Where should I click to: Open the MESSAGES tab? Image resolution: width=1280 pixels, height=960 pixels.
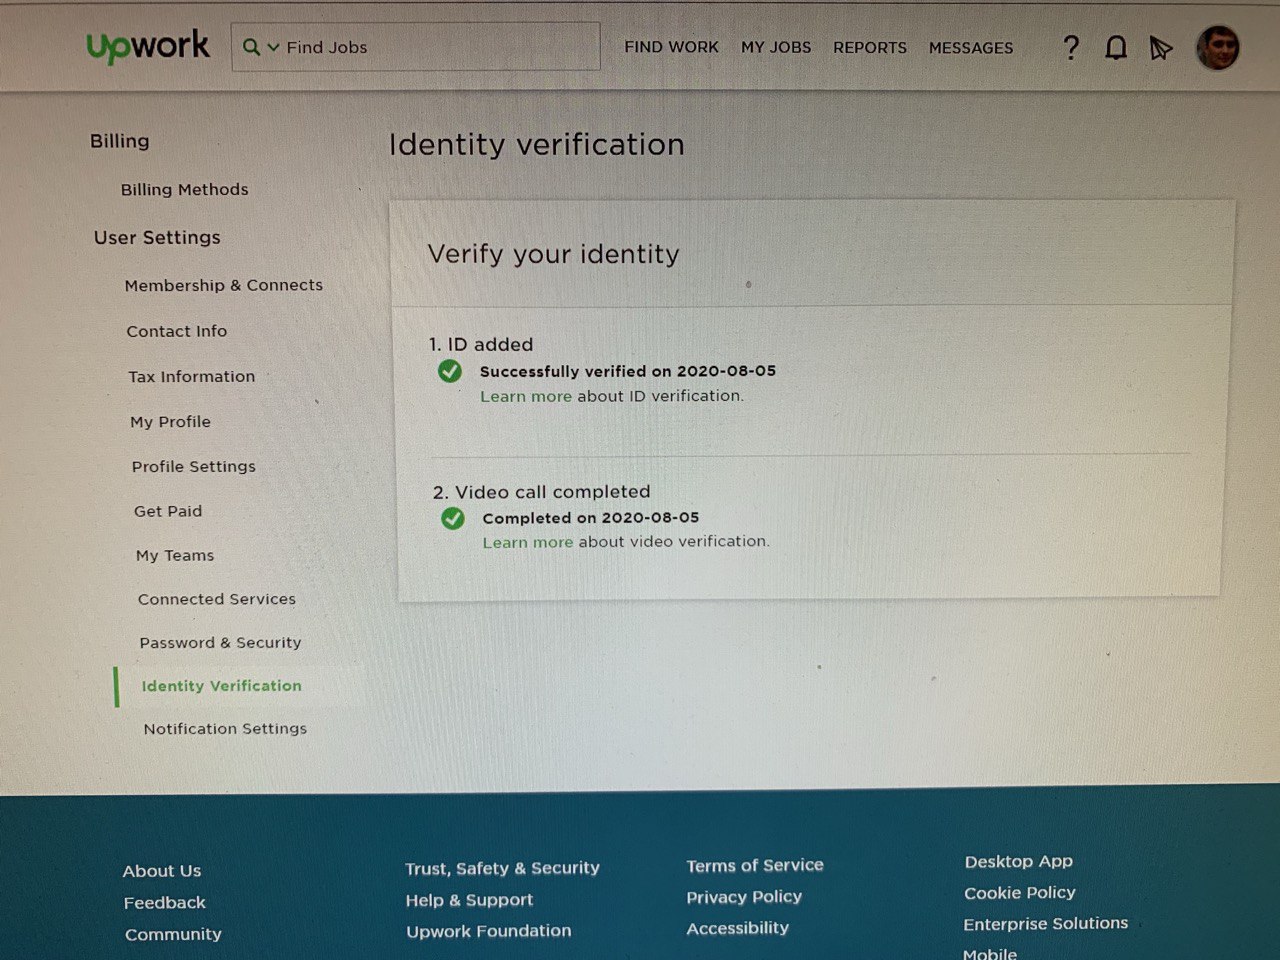tap(970, 47)
